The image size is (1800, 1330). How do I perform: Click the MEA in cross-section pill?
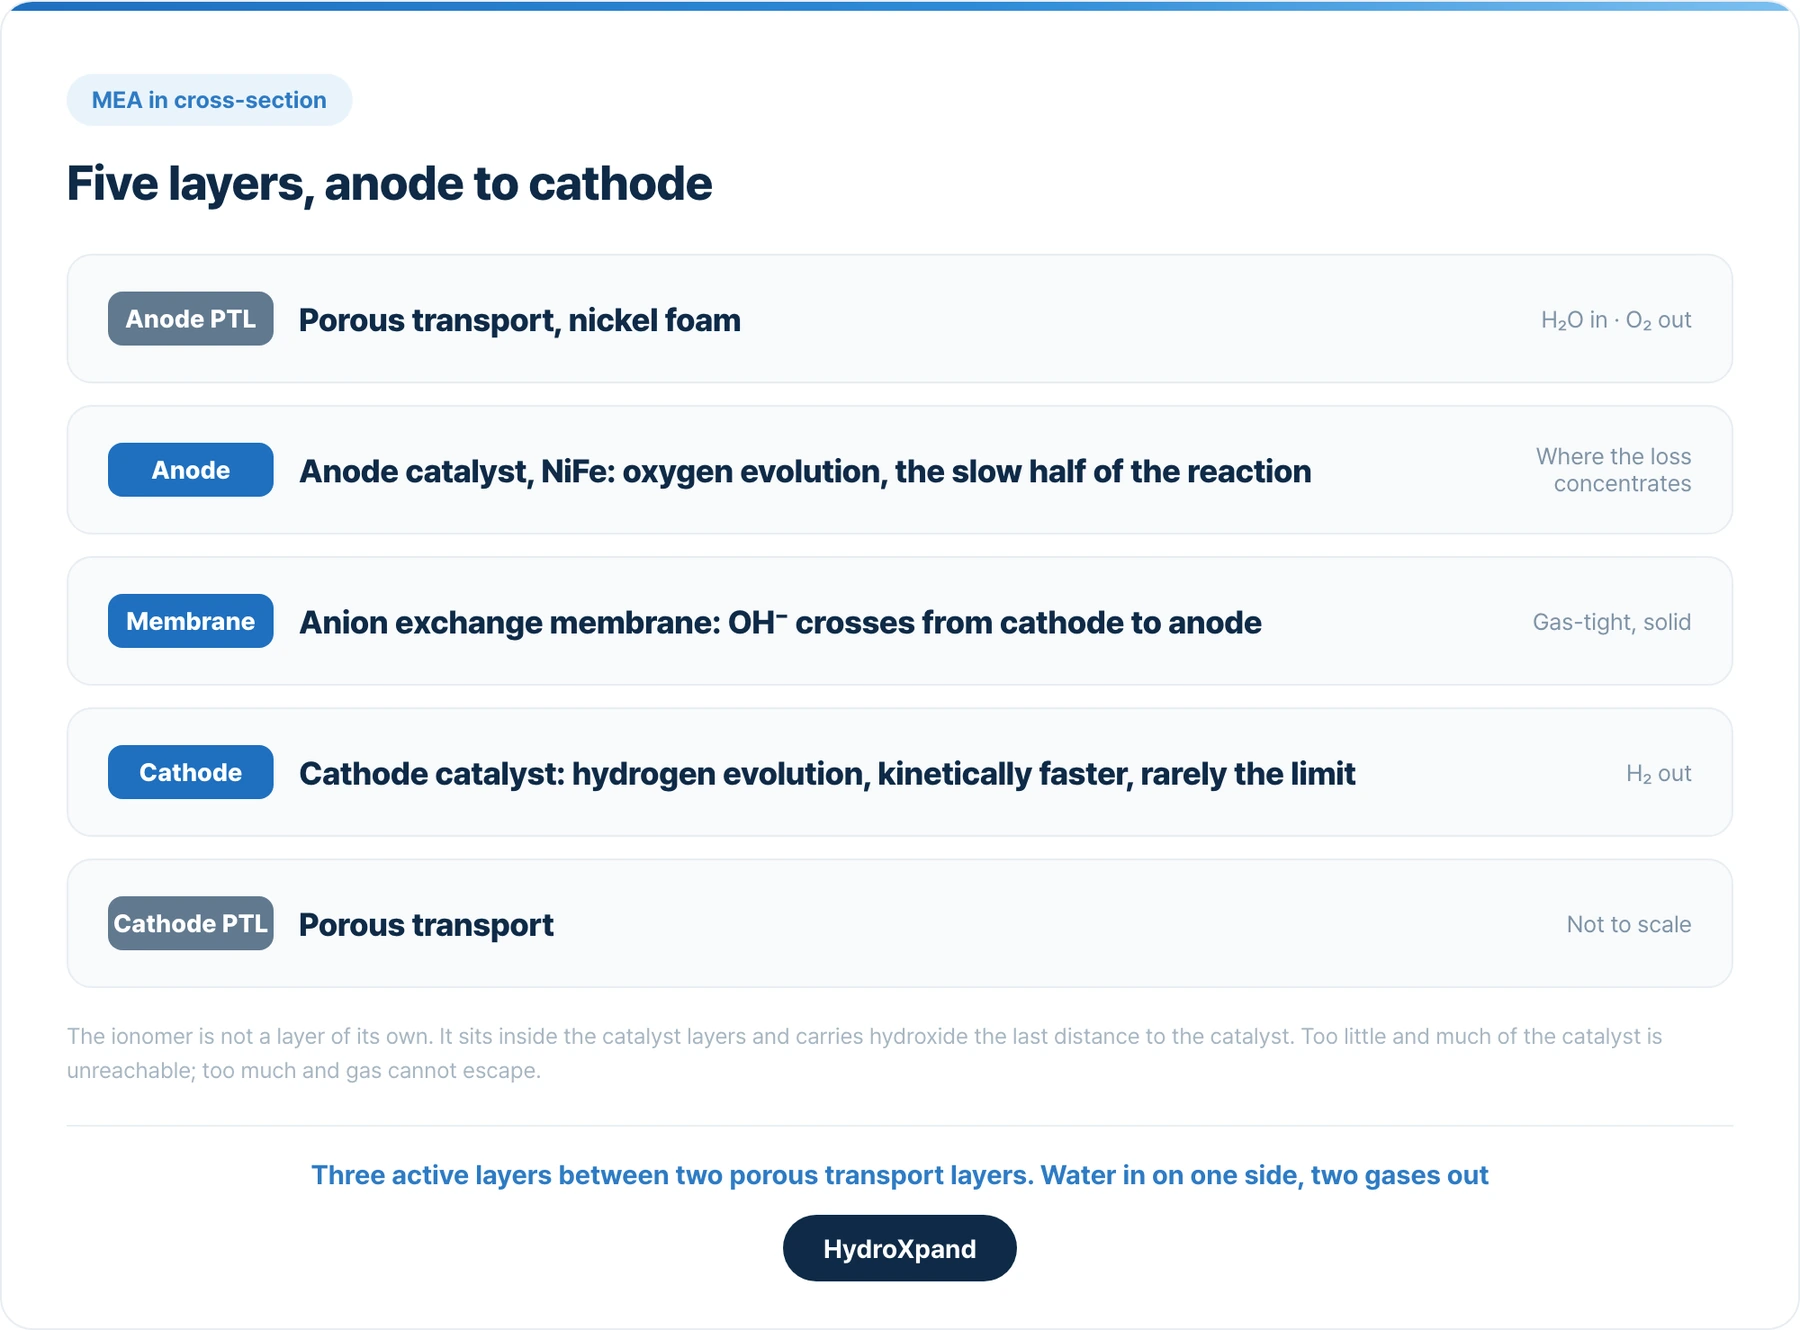tap(209, 100)
